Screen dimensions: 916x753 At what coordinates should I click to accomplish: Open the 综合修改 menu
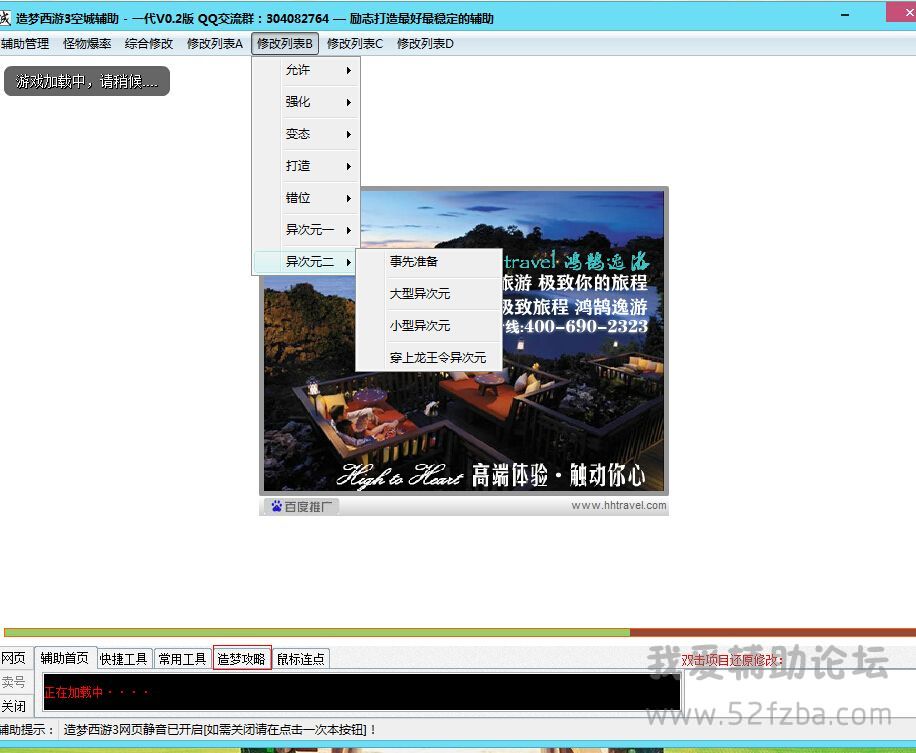[149, 43]
